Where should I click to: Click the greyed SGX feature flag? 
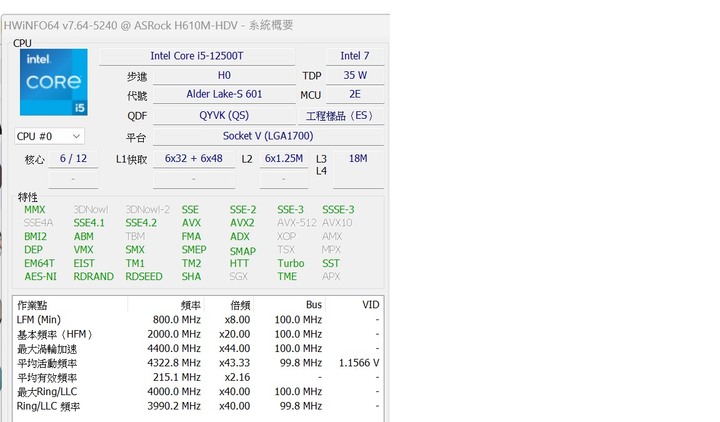(238, 277)
